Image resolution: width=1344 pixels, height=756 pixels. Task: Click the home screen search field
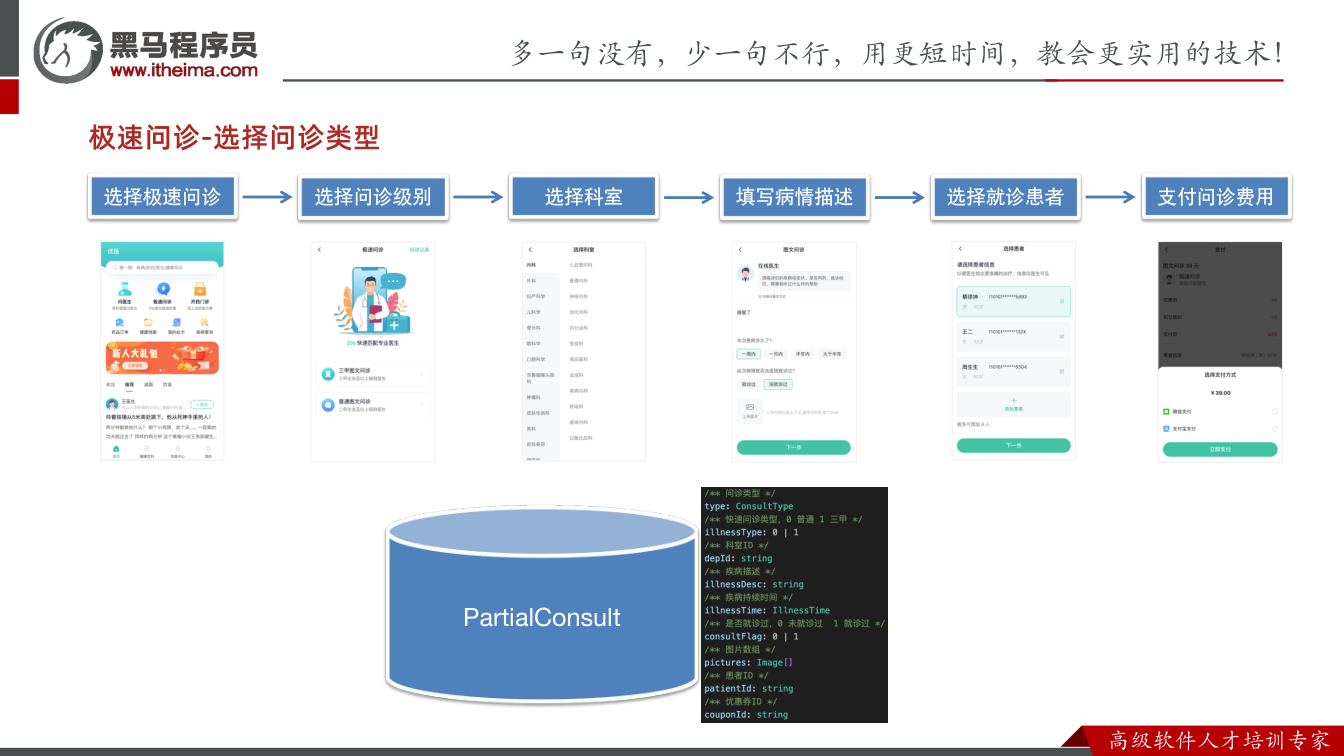(162, 267)
